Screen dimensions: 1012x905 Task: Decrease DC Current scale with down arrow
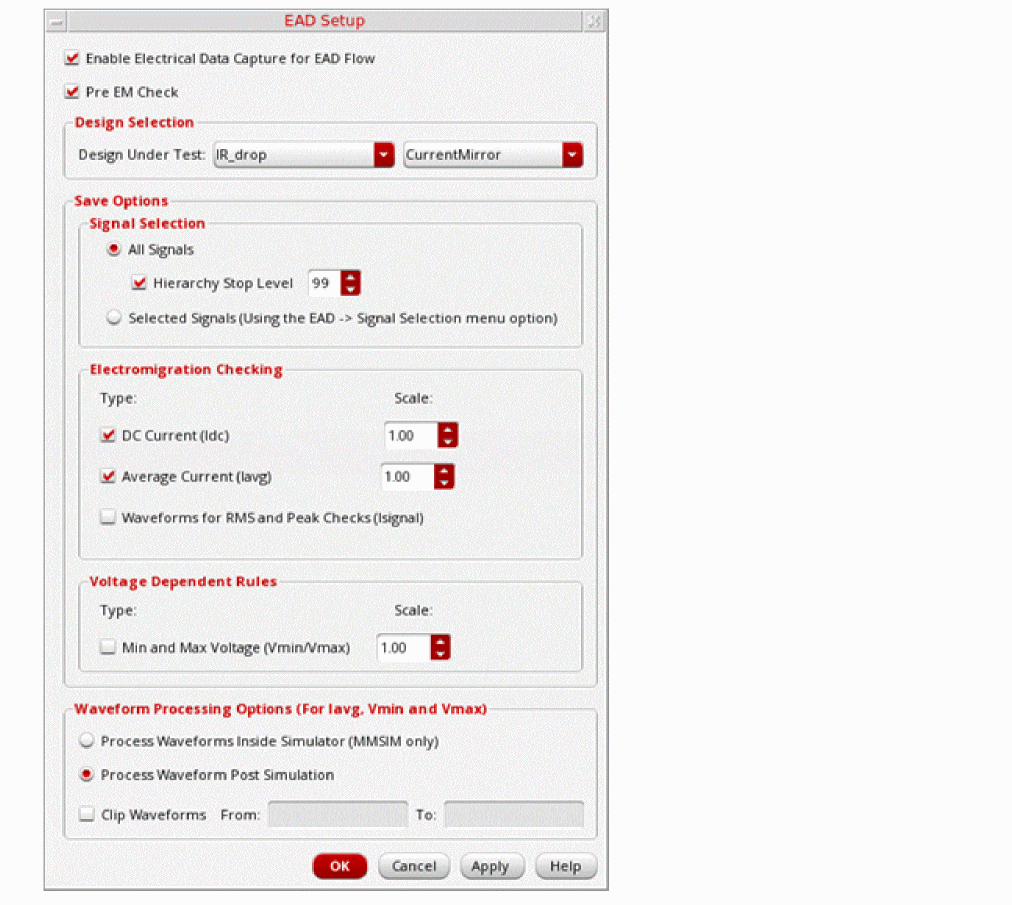click(448, 442)
